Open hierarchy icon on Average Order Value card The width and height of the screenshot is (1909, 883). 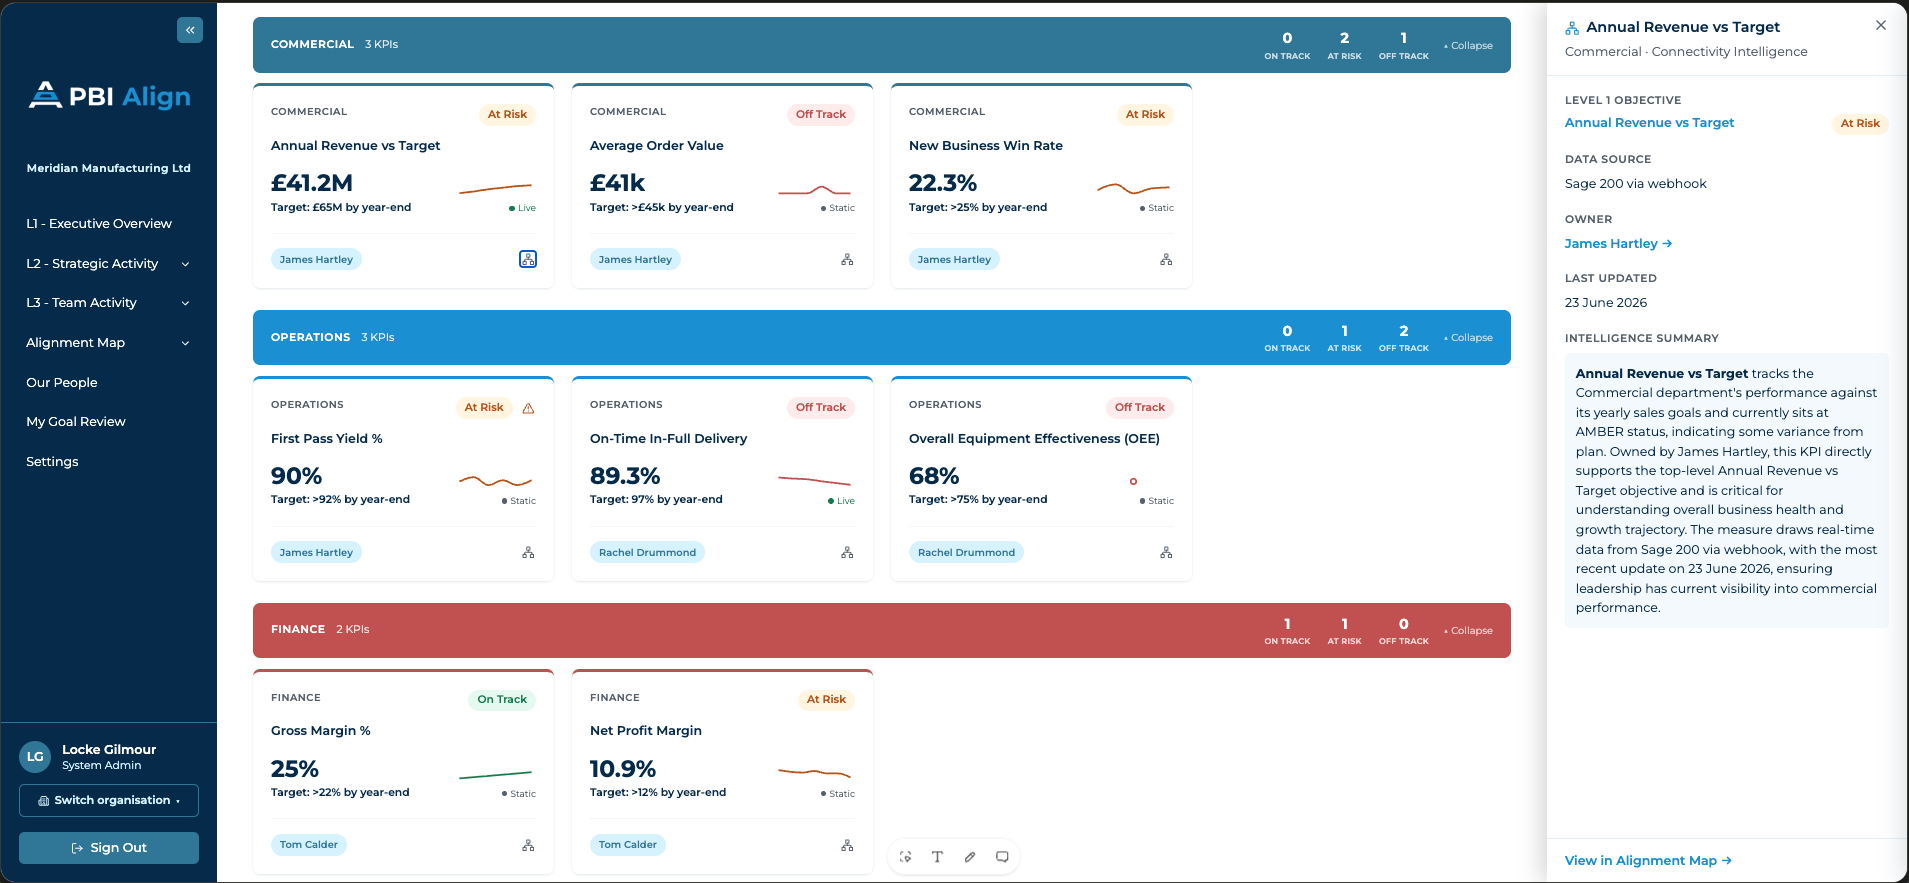click(x=847, y=259)
